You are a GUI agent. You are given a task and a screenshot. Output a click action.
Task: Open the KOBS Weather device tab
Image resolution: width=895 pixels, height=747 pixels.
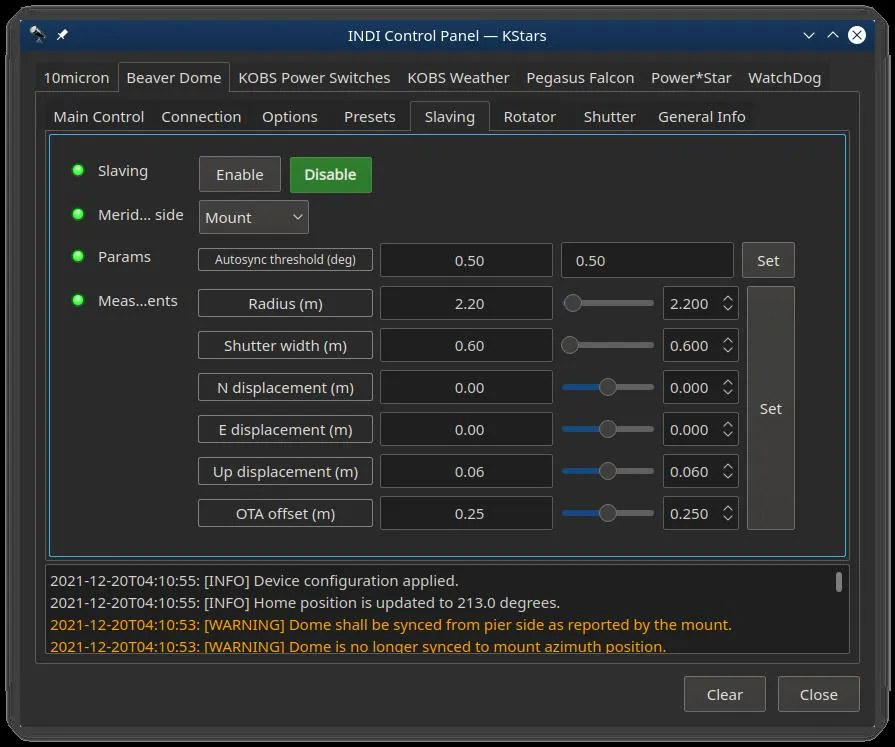pos(458,78)
